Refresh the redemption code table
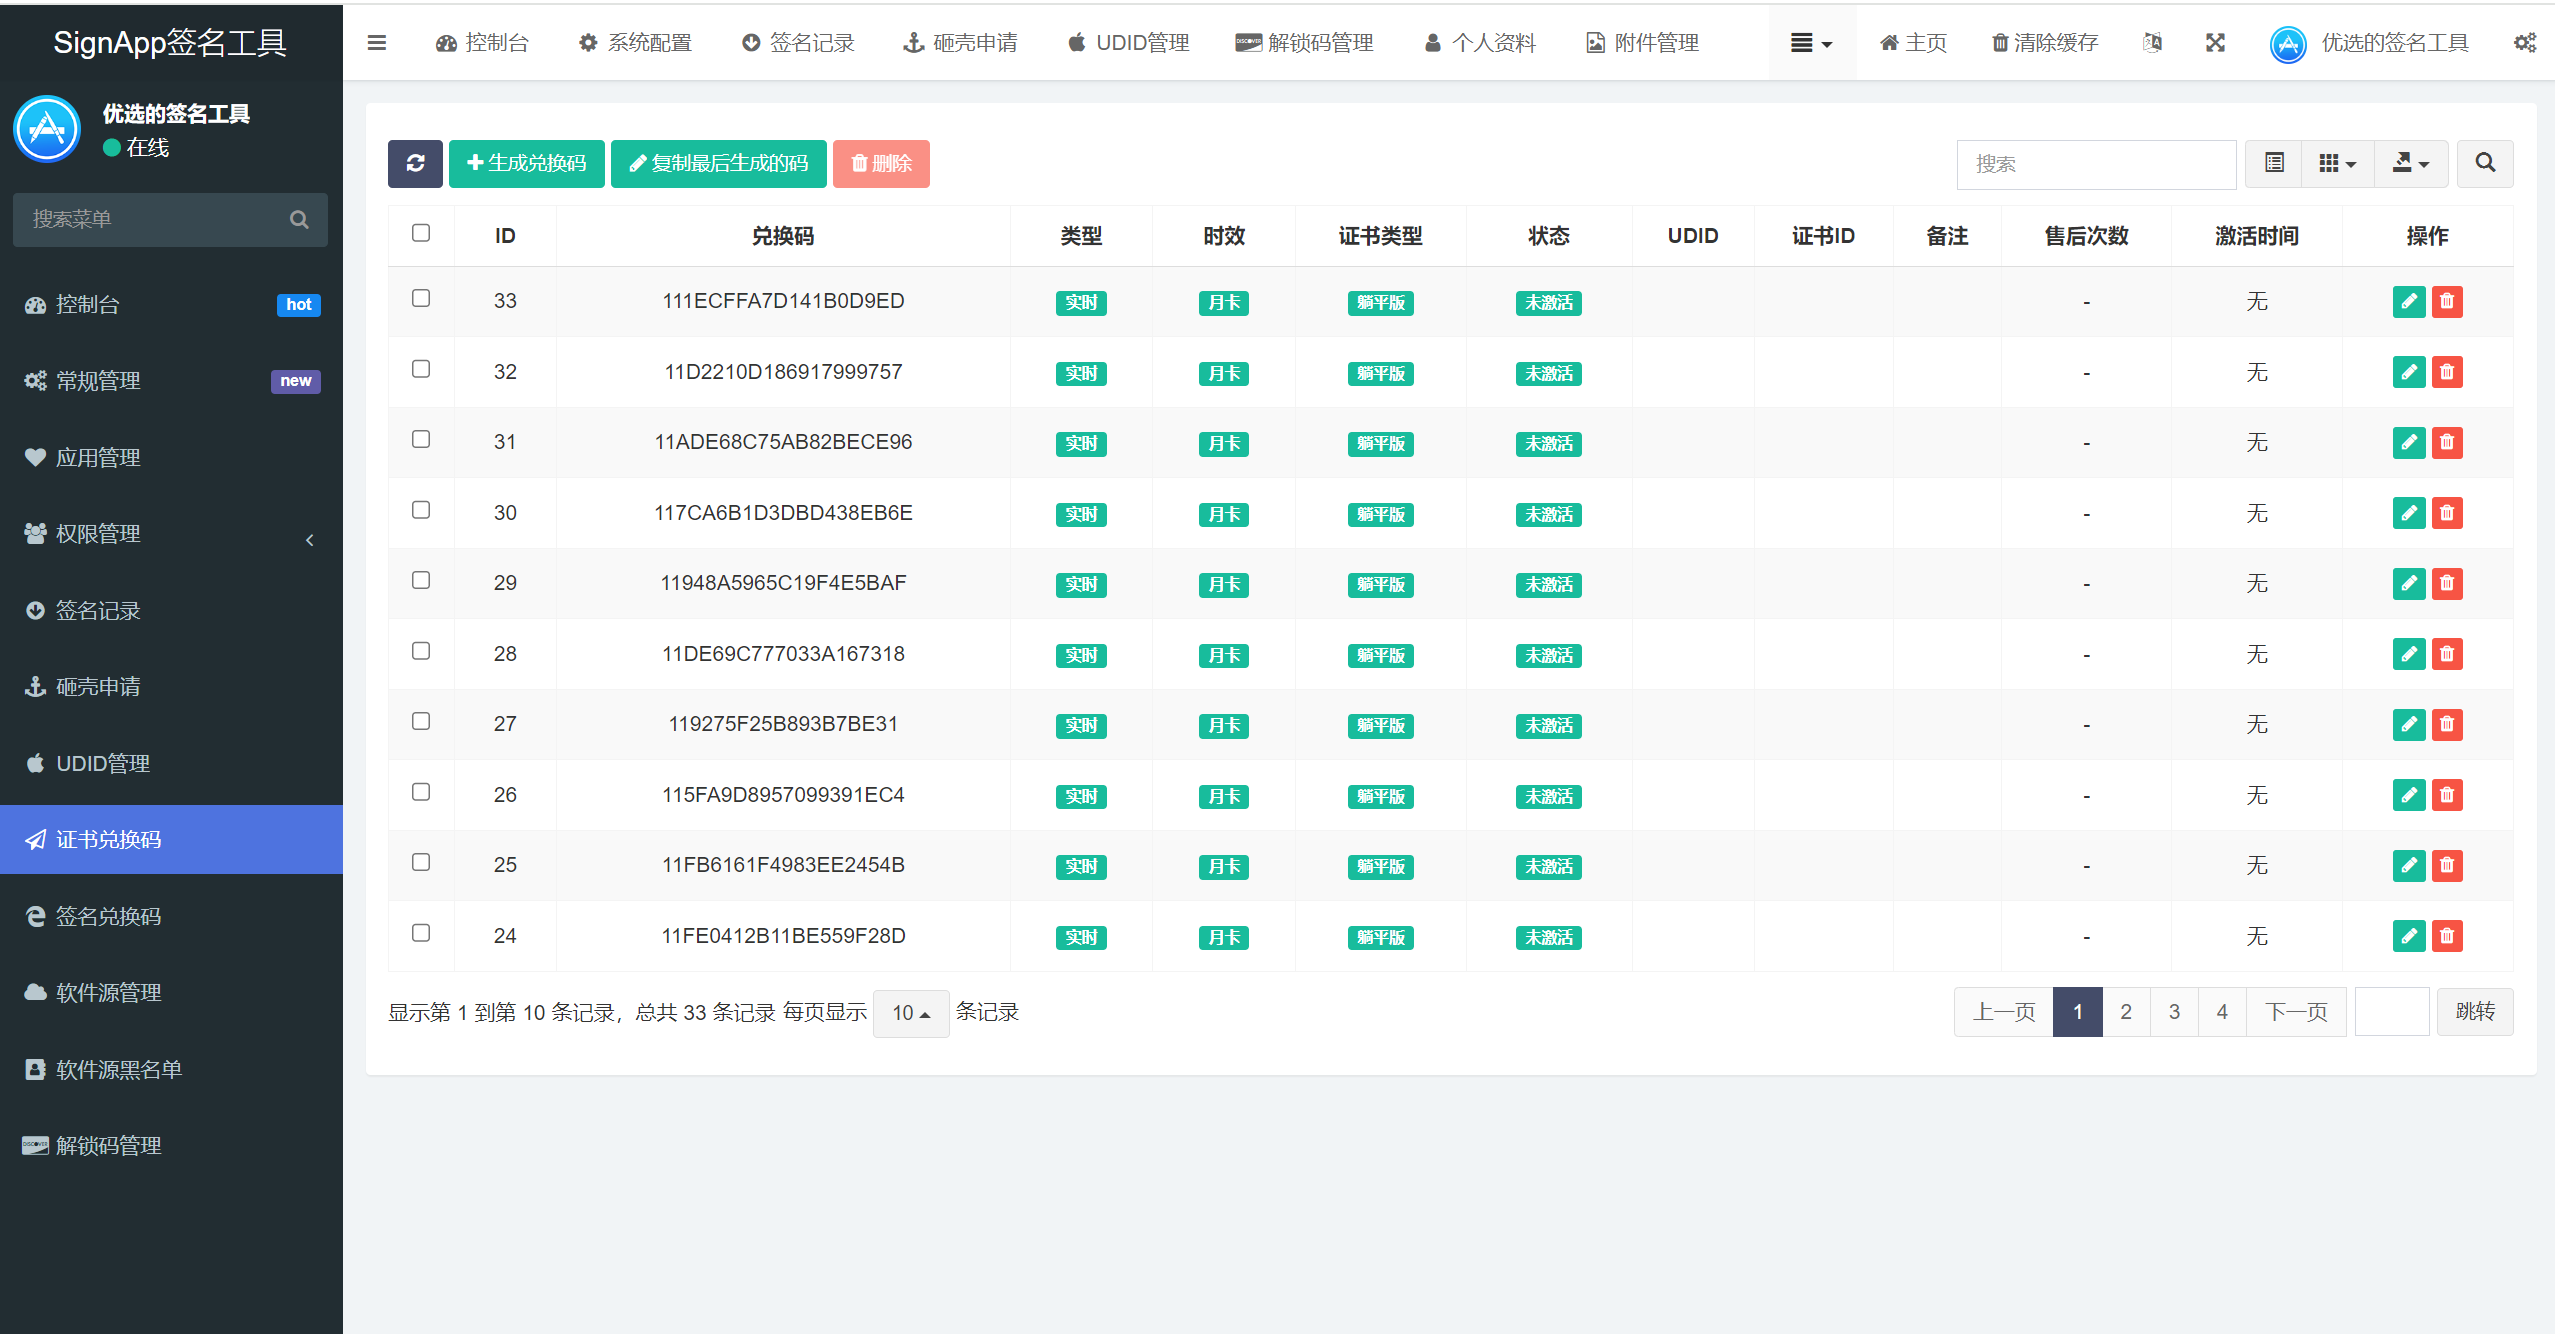Screen dimensions: 2555x1334 pyautogui.click(x=415, y=164)
